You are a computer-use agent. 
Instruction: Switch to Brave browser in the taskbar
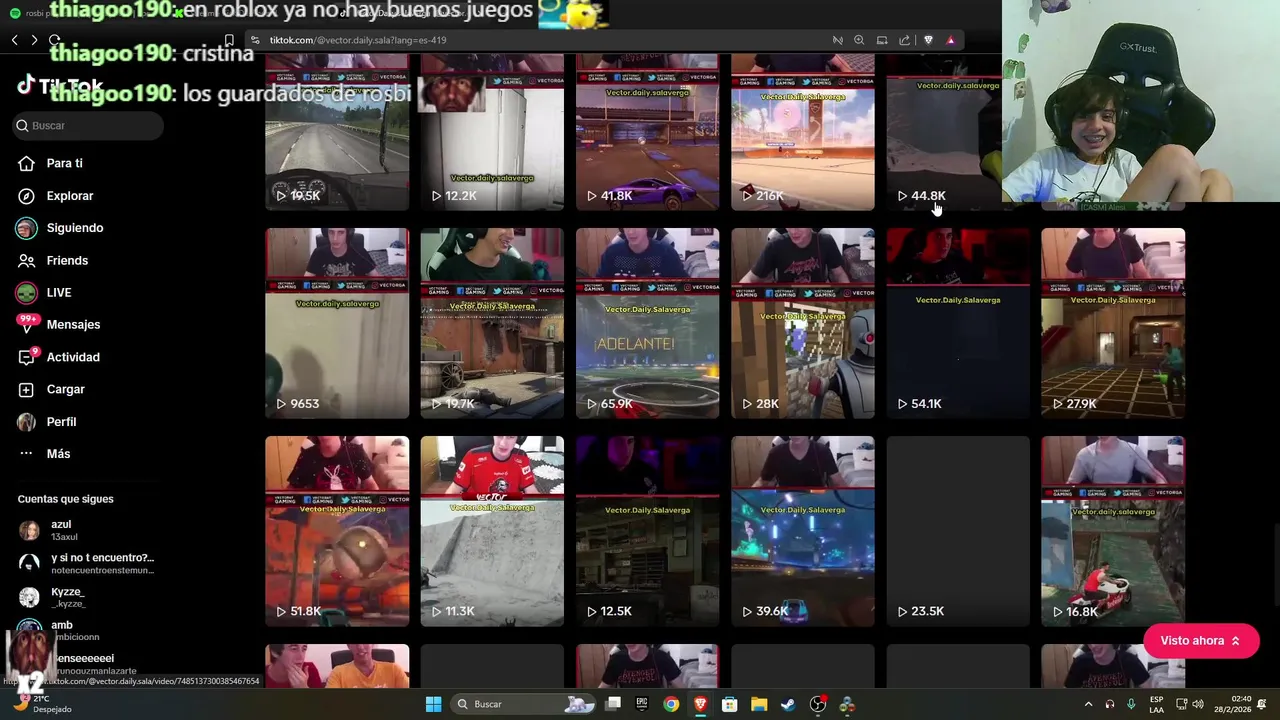[700, 704]
